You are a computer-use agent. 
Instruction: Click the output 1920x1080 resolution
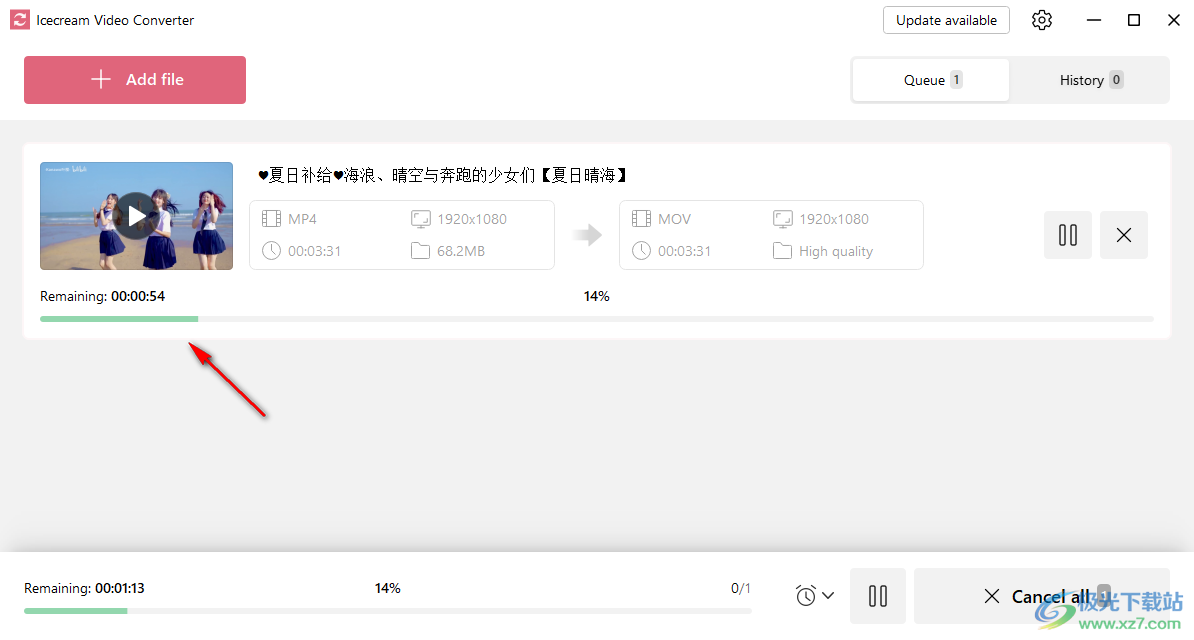coord(834,219)
